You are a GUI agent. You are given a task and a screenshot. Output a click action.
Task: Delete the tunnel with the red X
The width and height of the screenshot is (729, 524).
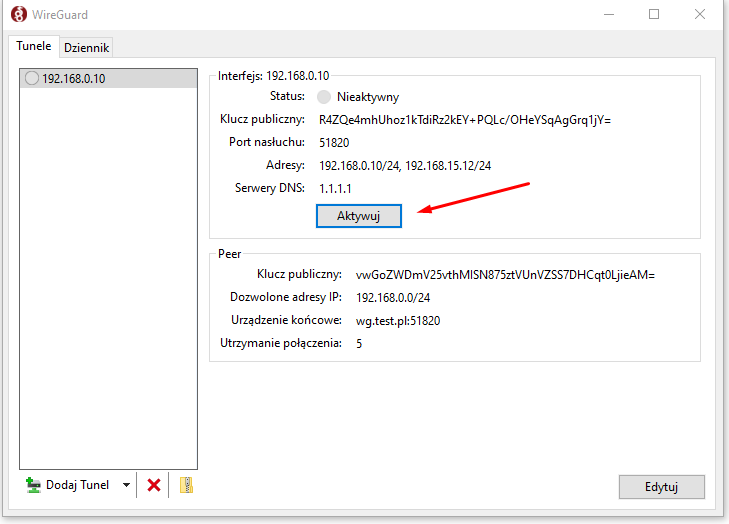154,485
